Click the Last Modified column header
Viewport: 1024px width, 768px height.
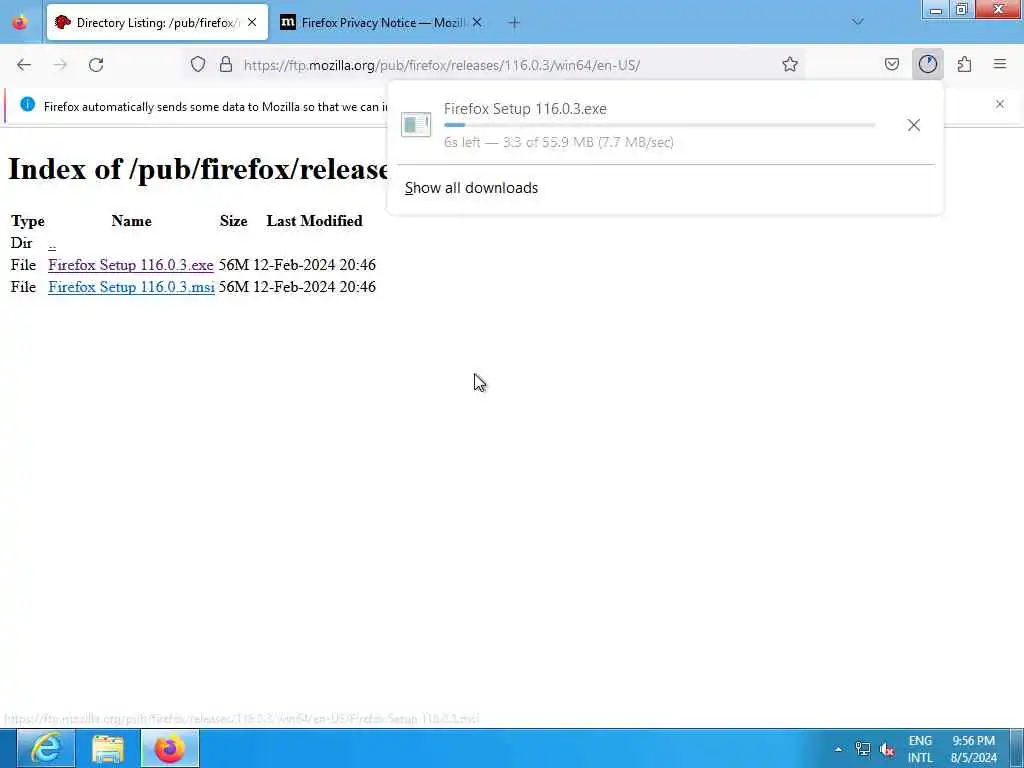[314, 221]
